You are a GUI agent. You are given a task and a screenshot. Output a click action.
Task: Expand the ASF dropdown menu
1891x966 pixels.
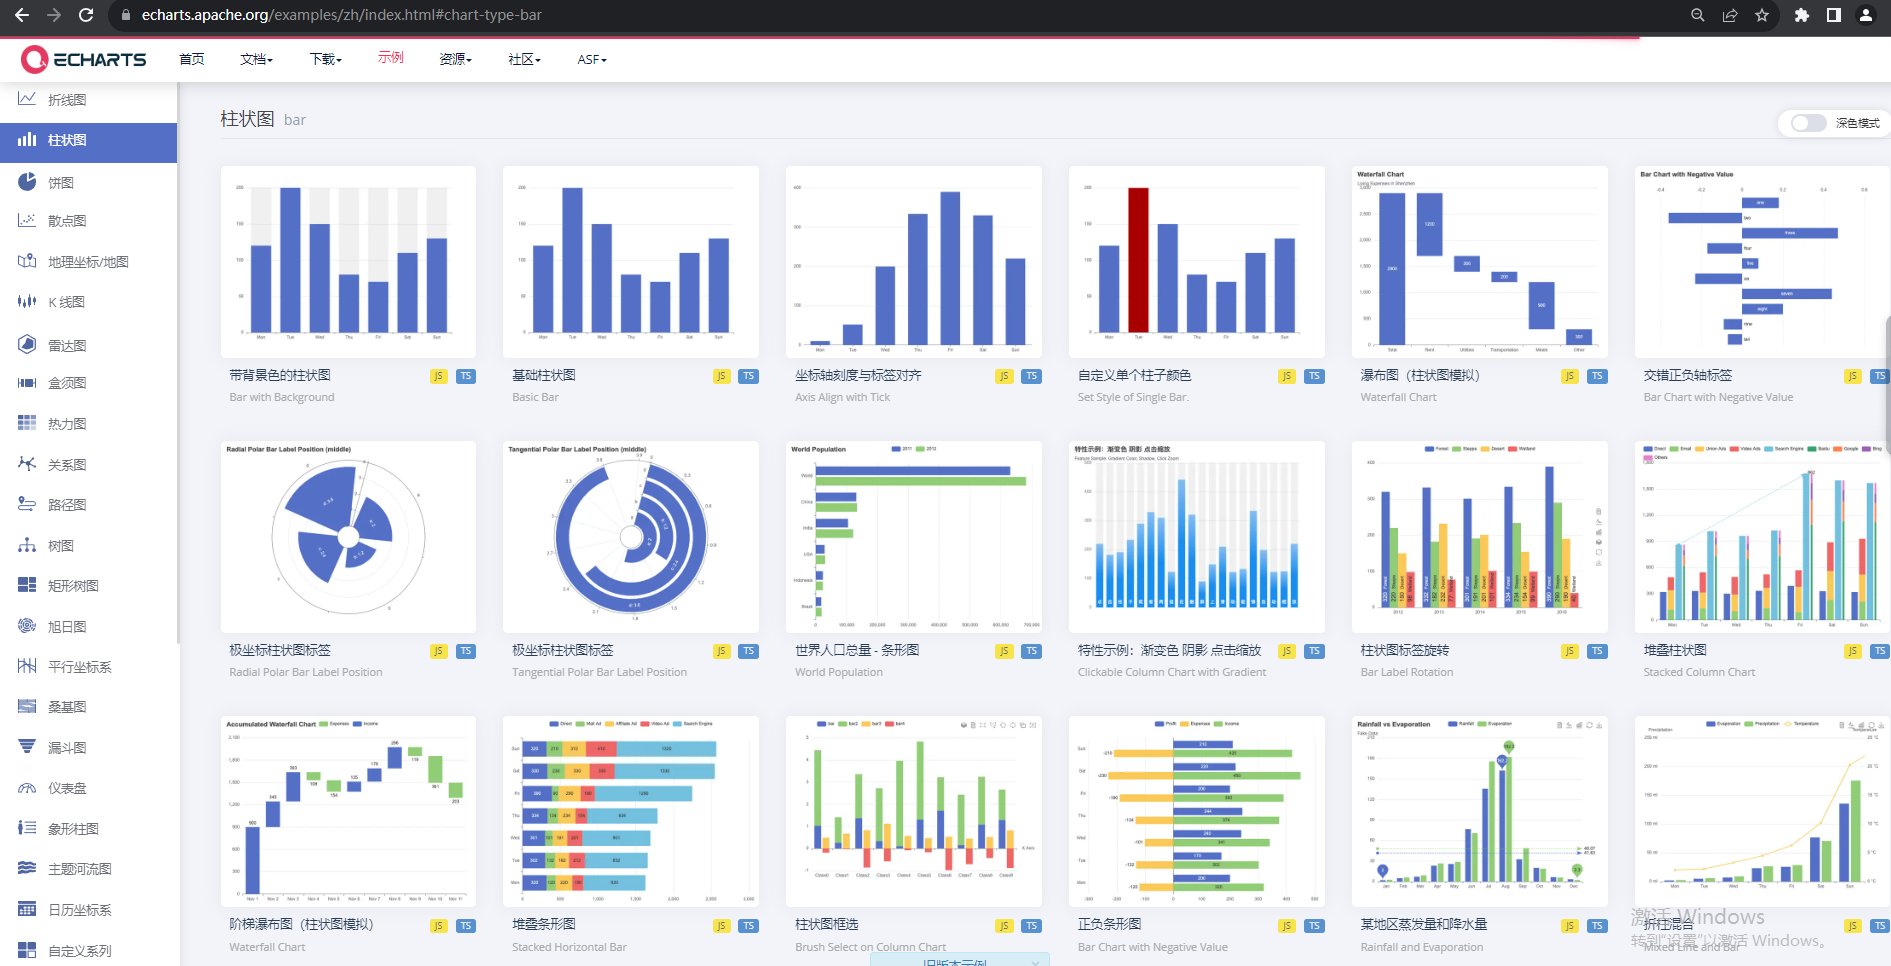click(x=592, y=59)
